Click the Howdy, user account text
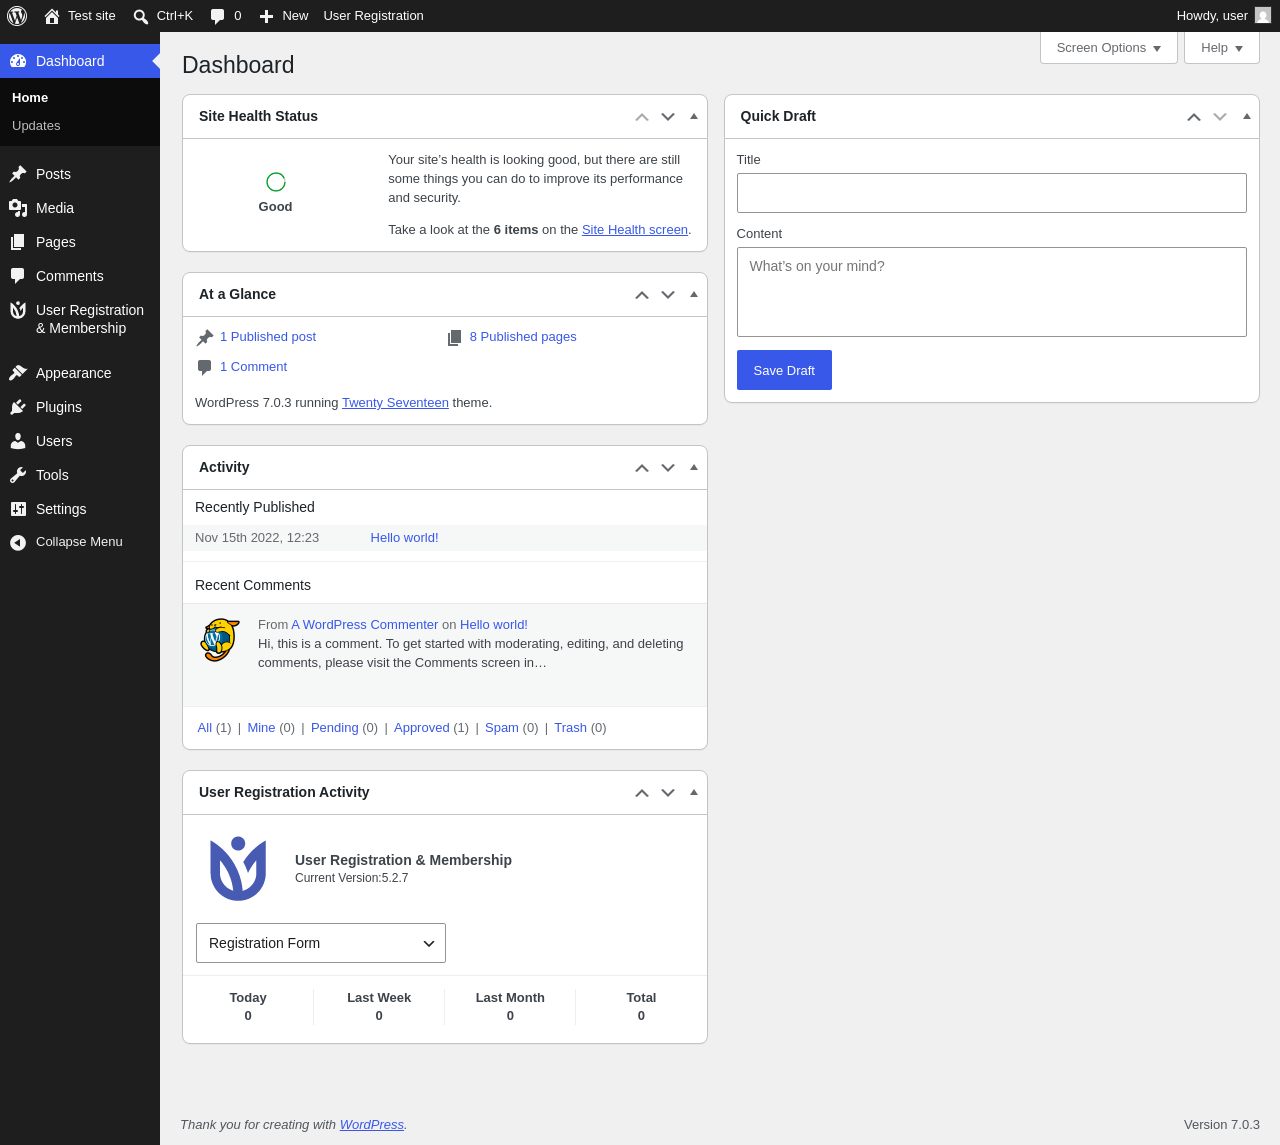This screenshot has width=1280, height=1145. [1212, 16]
